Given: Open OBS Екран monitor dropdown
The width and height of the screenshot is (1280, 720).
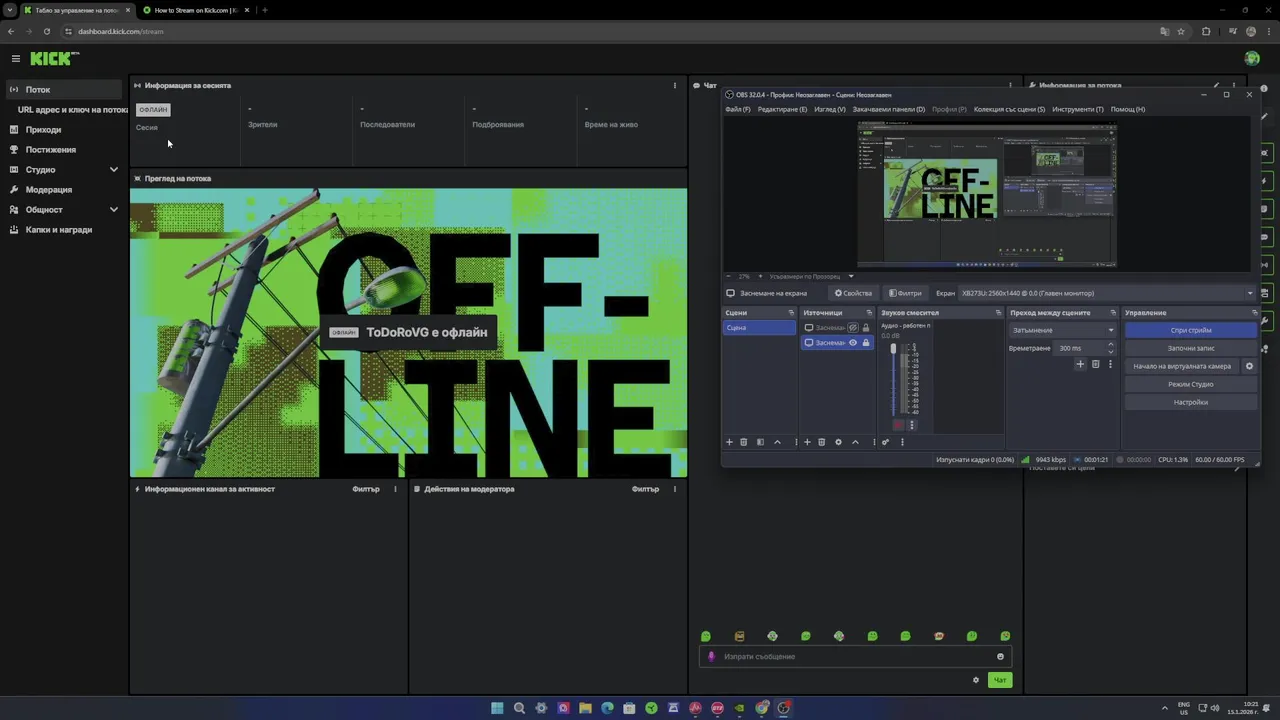Looking at the screenshot, I should 1107,293.
